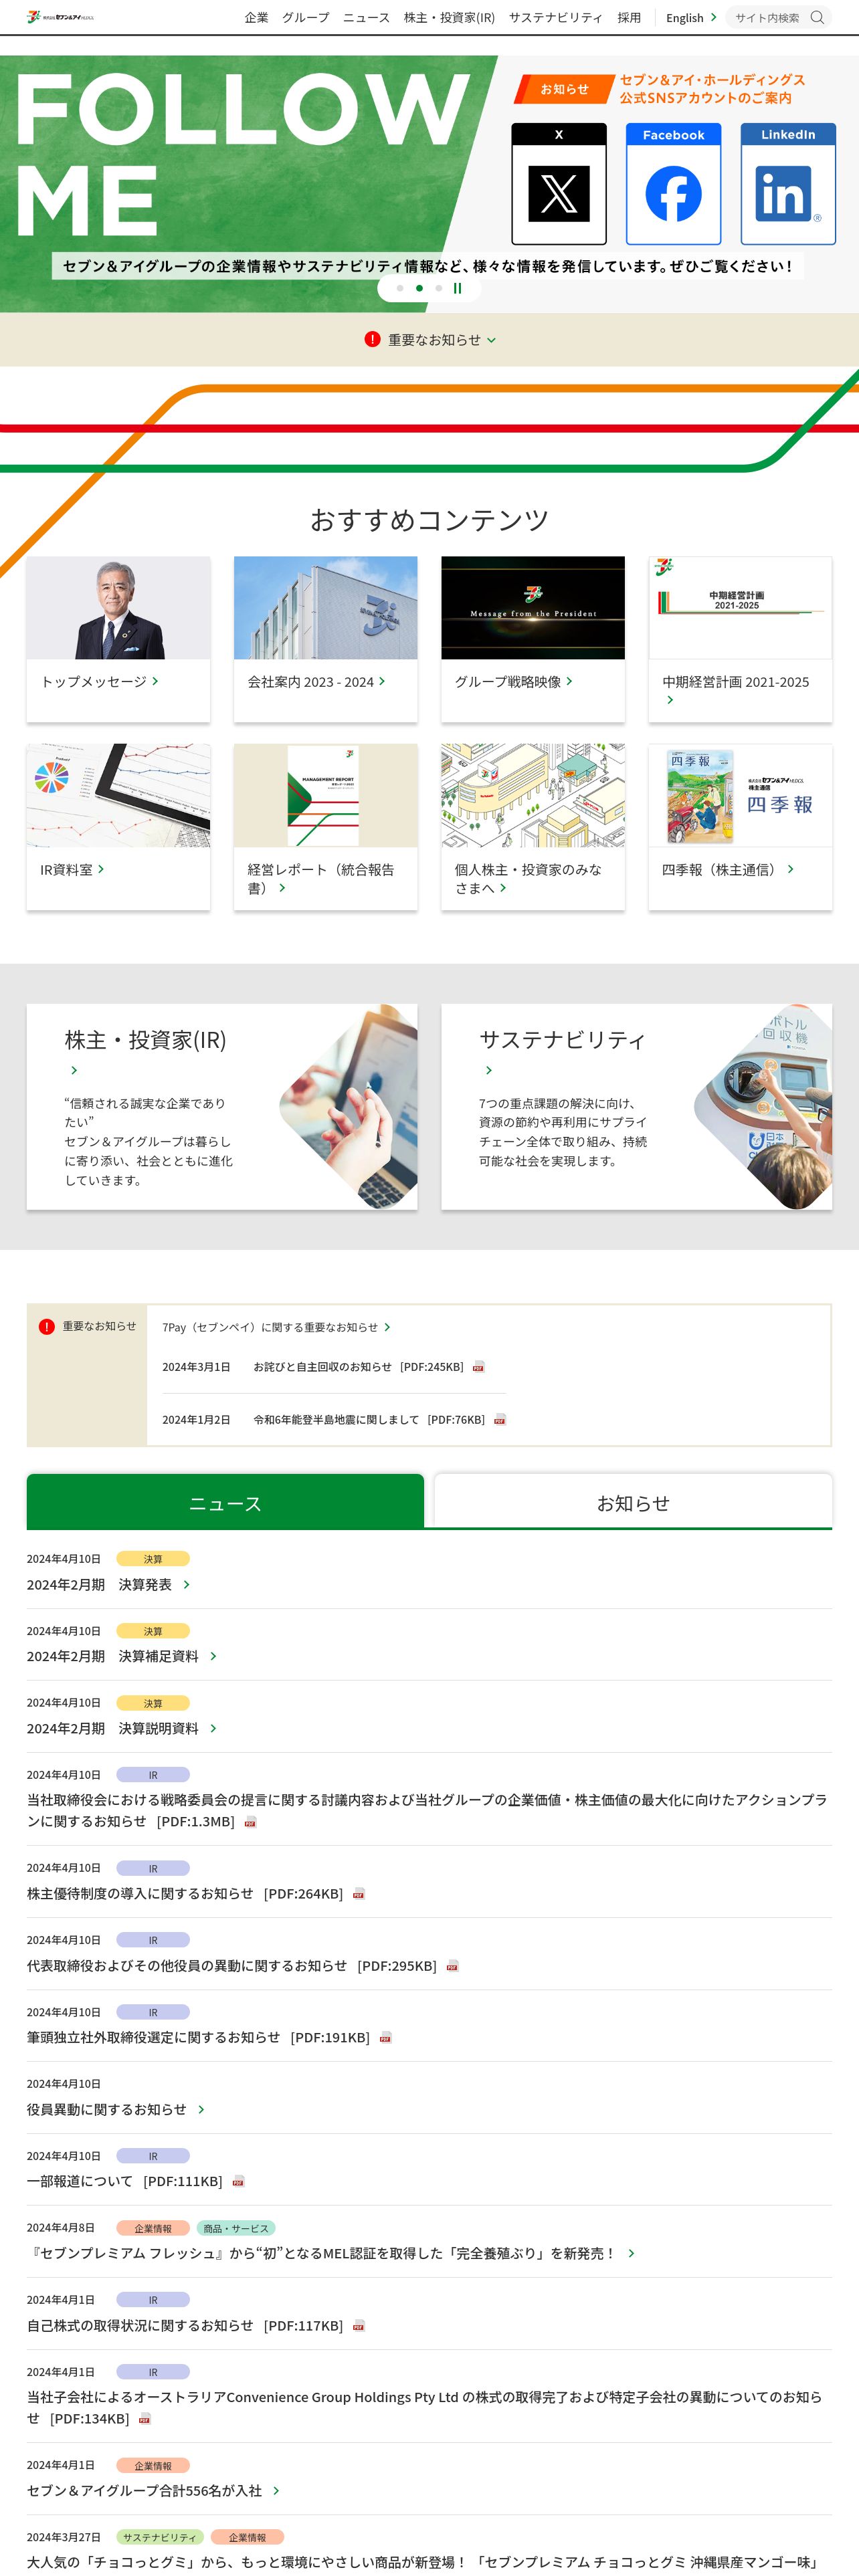Open 当社取締役会における戦略委員会 PDF notice
The height and width of the screenshot is (2576, 859).
427,1811
